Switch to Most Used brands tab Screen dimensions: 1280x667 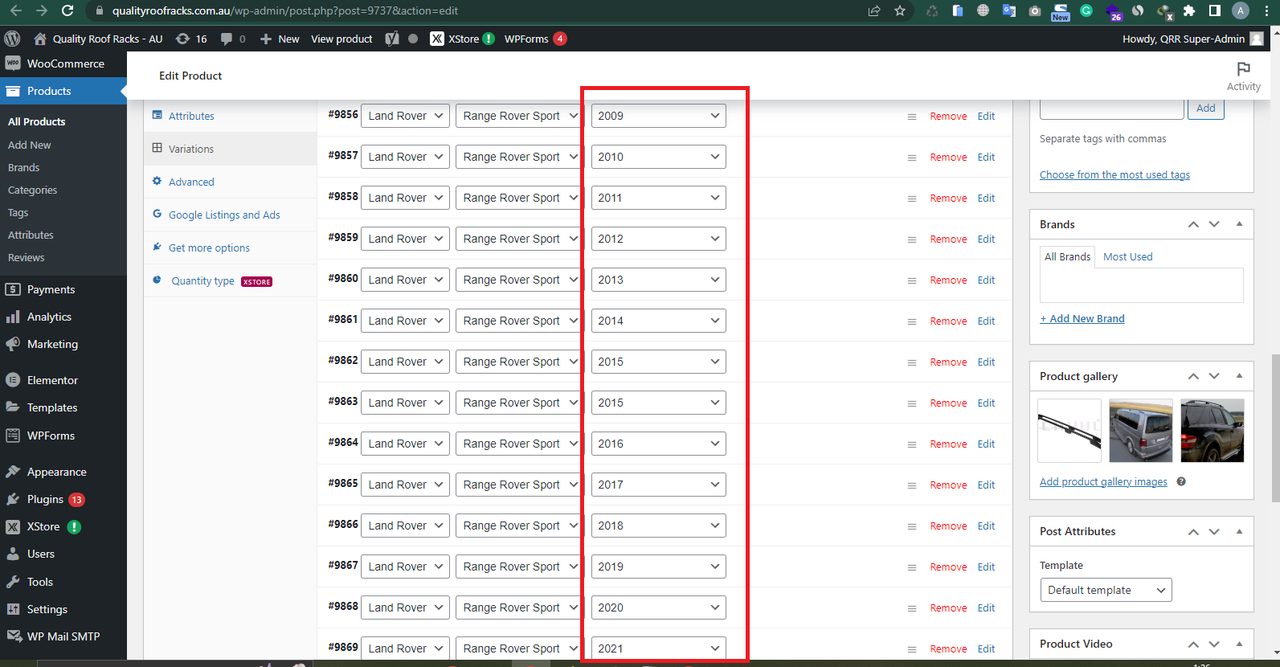coord(1127,257)
